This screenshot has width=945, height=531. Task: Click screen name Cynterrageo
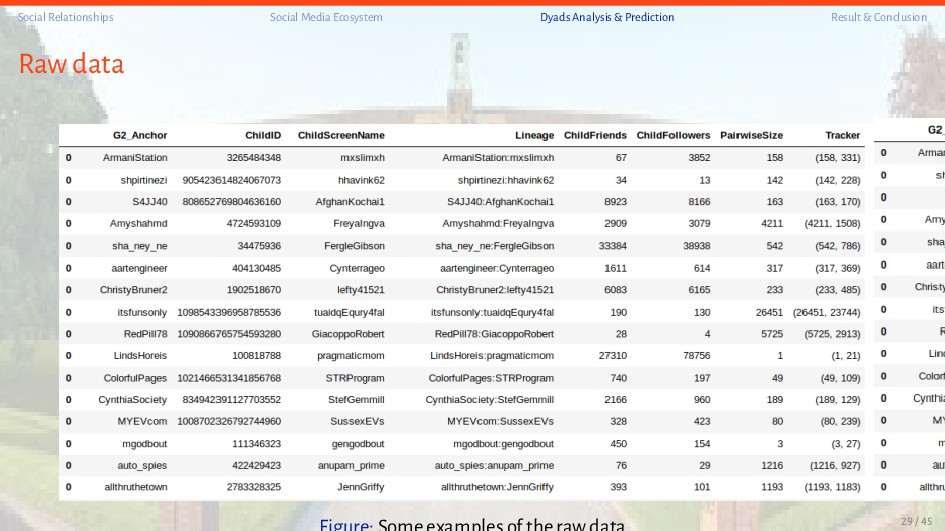click(357, 268)
